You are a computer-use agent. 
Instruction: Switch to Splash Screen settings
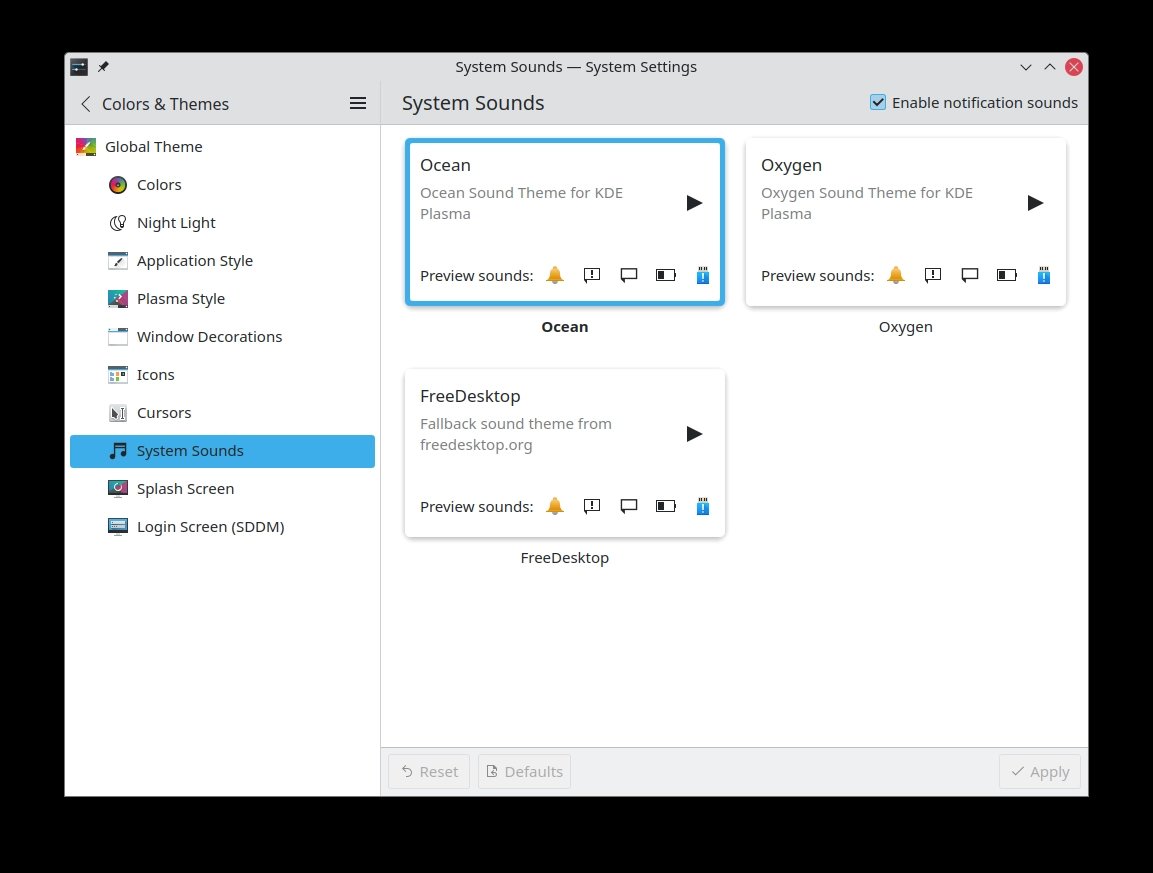pos(185,489)
